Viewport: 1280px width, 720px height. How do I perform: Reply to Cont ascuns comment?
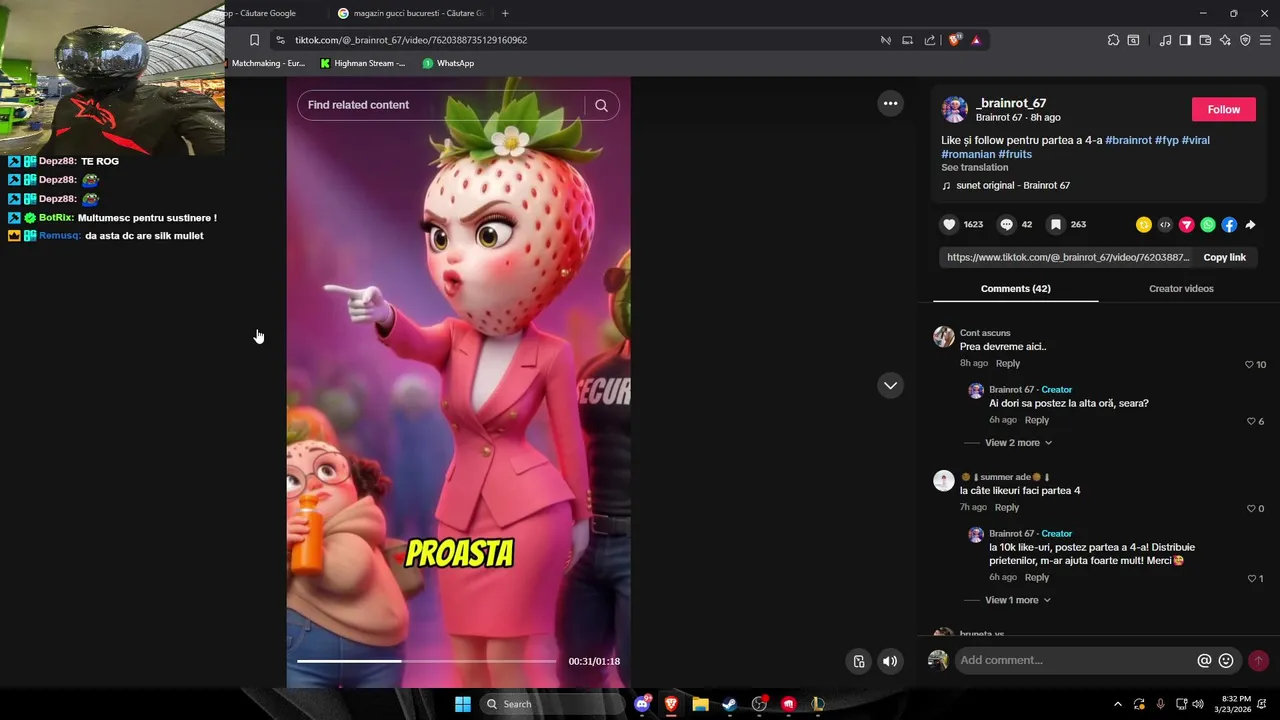[x=1008, y=364]
